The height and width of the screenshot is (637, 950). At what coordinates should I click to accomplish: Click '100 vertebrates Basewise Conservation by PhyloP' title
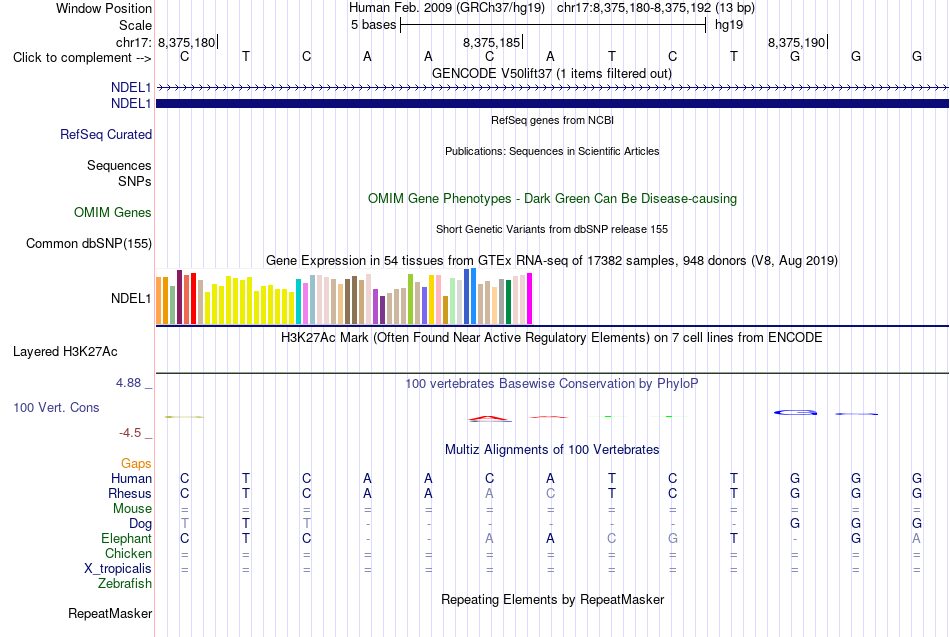[552, 384]
